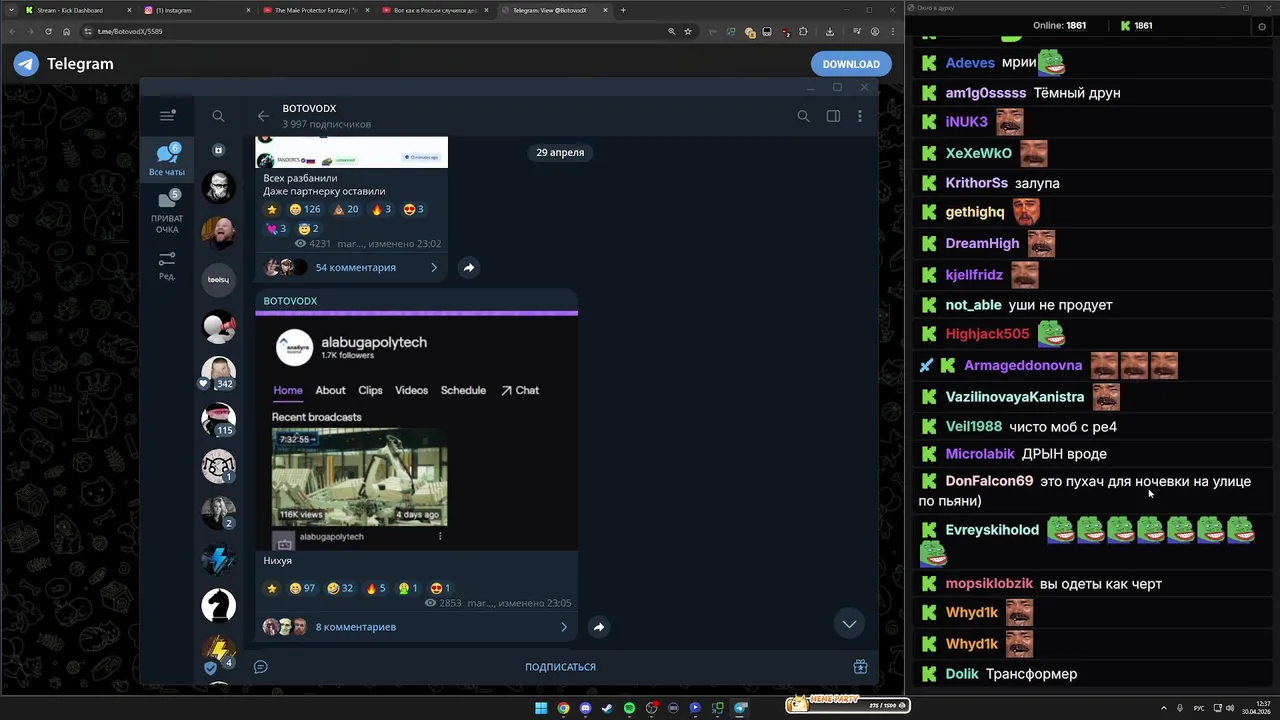Open the three-dot channel options menu
The image size is (1280, 720).
tap(860, 116)
